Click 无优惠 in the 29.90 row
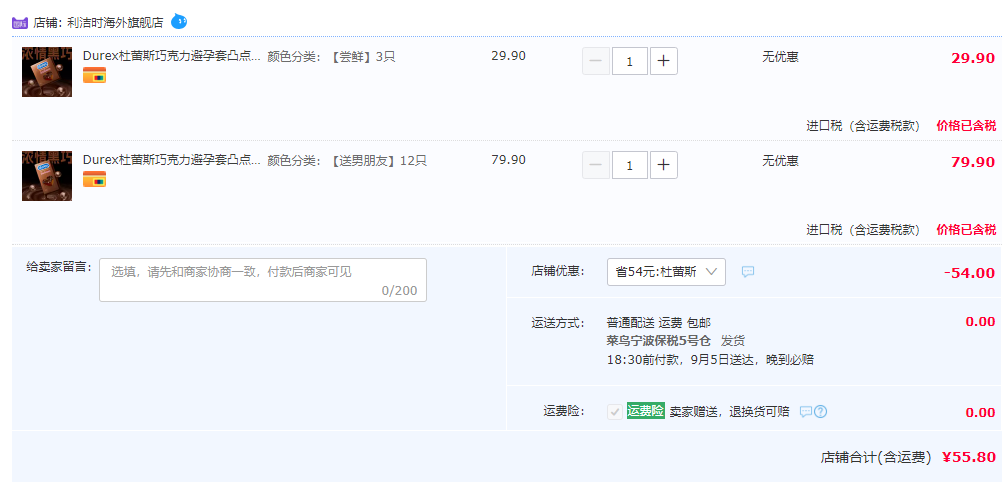Screen dimensions: 1004x482 [780, 56]
